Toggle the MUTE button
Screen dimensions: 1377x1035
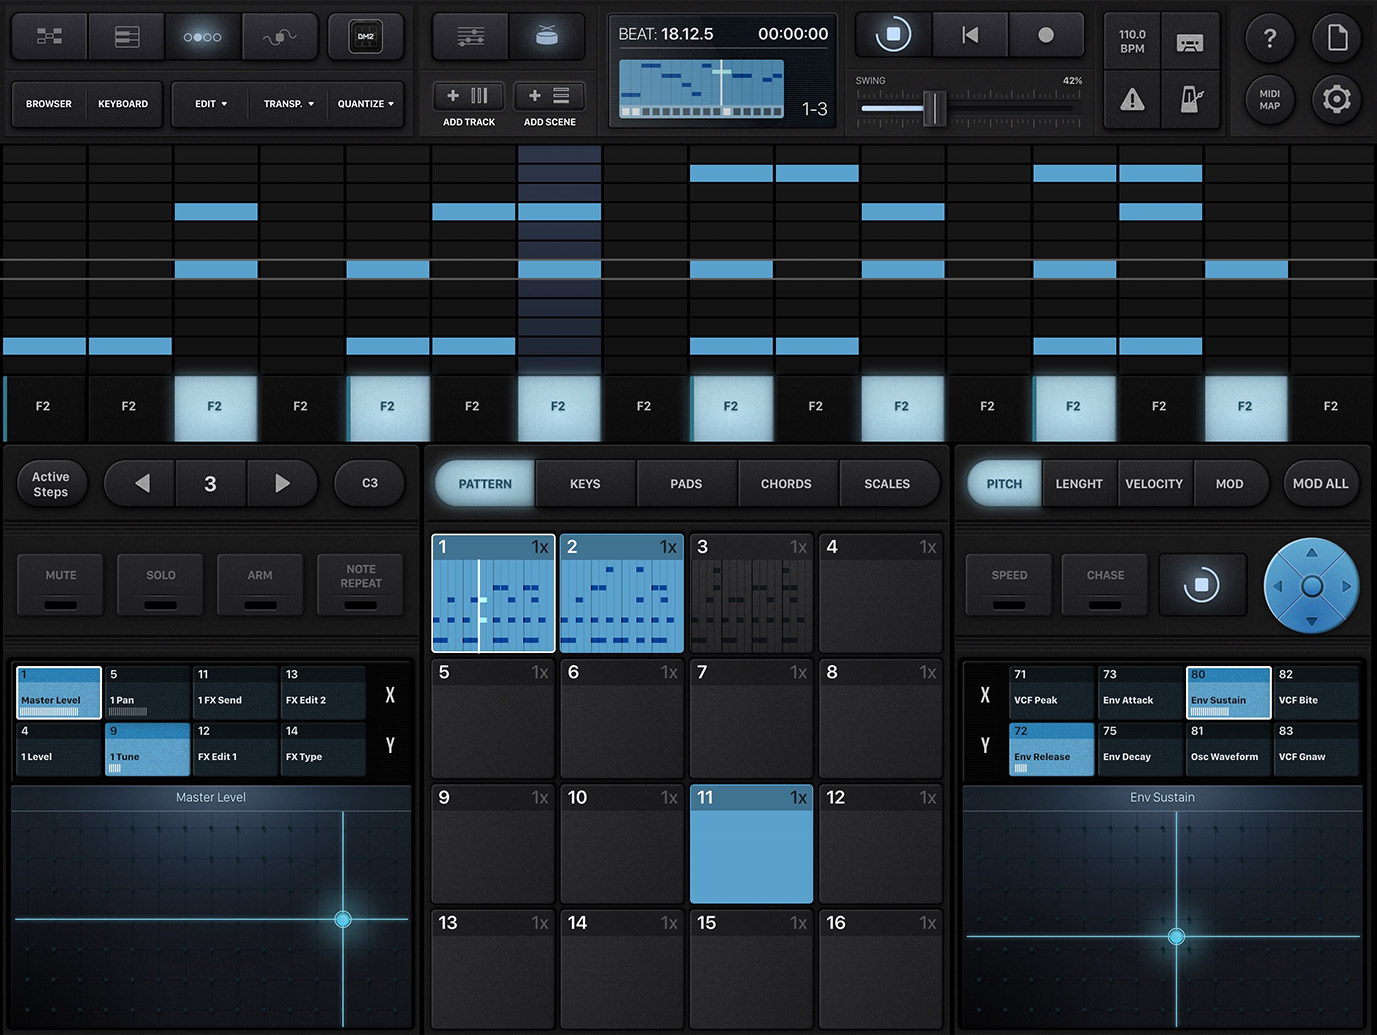click(x=61, y=584)
